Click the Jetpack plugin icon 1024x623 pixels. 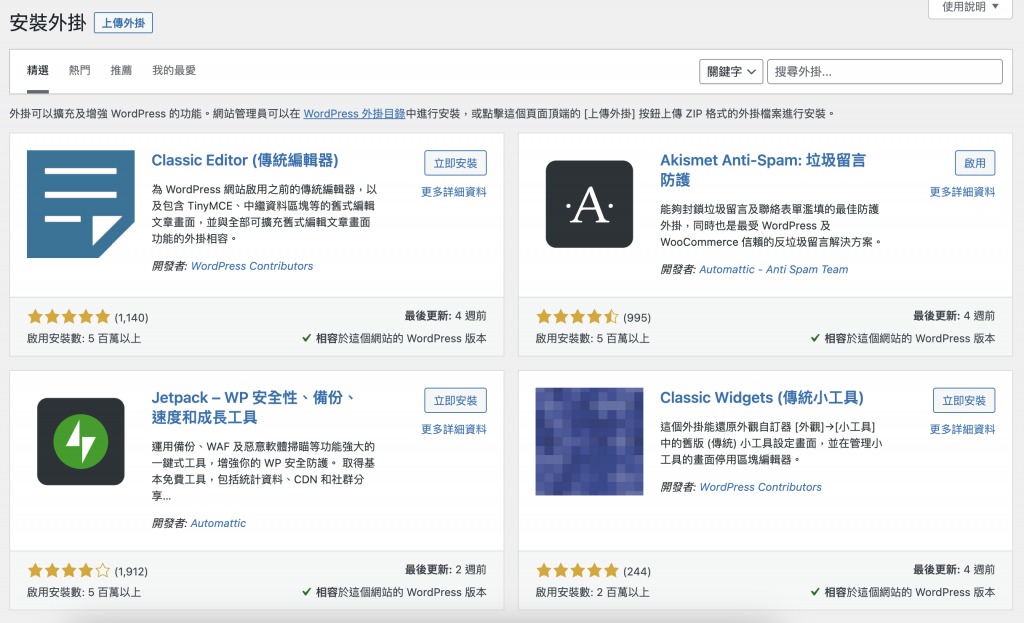[80, 441]
